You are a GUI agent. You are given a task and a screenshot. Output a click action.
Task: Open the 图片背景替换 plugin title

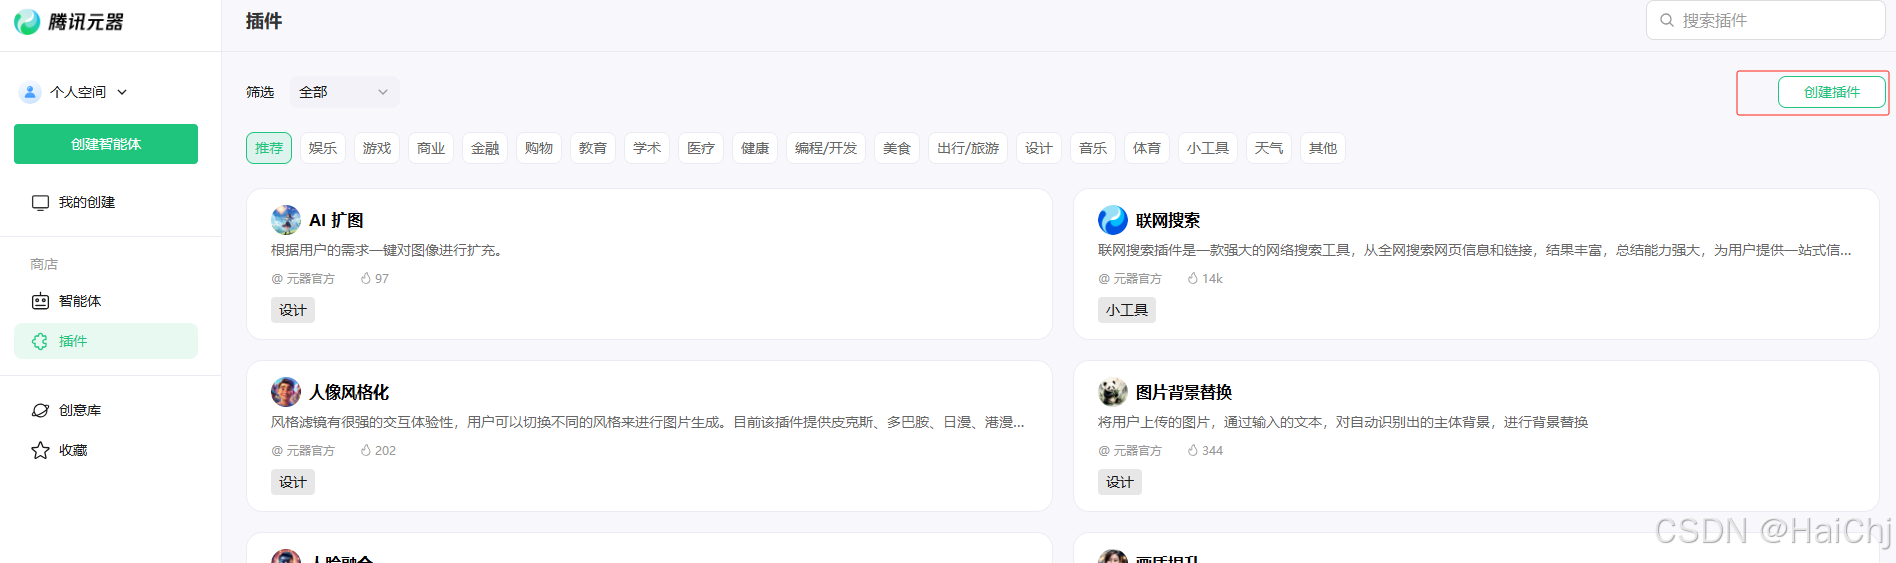tap(1184, 392)
